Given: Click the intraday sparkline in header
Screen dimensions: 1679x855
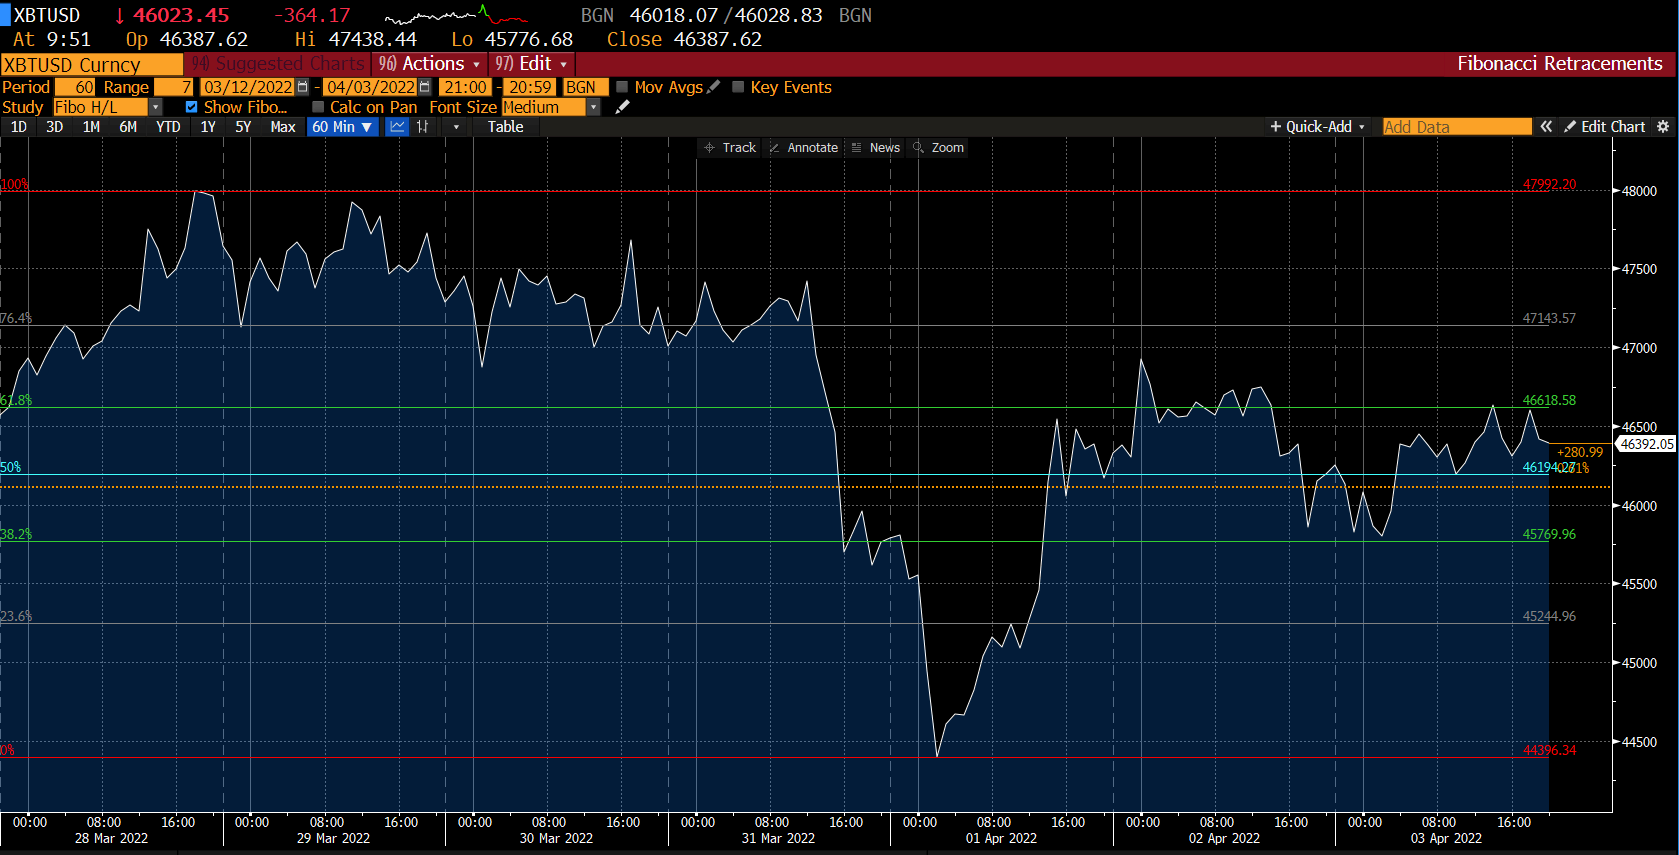Looking at the screenshot, I should (x=456, y=15).
